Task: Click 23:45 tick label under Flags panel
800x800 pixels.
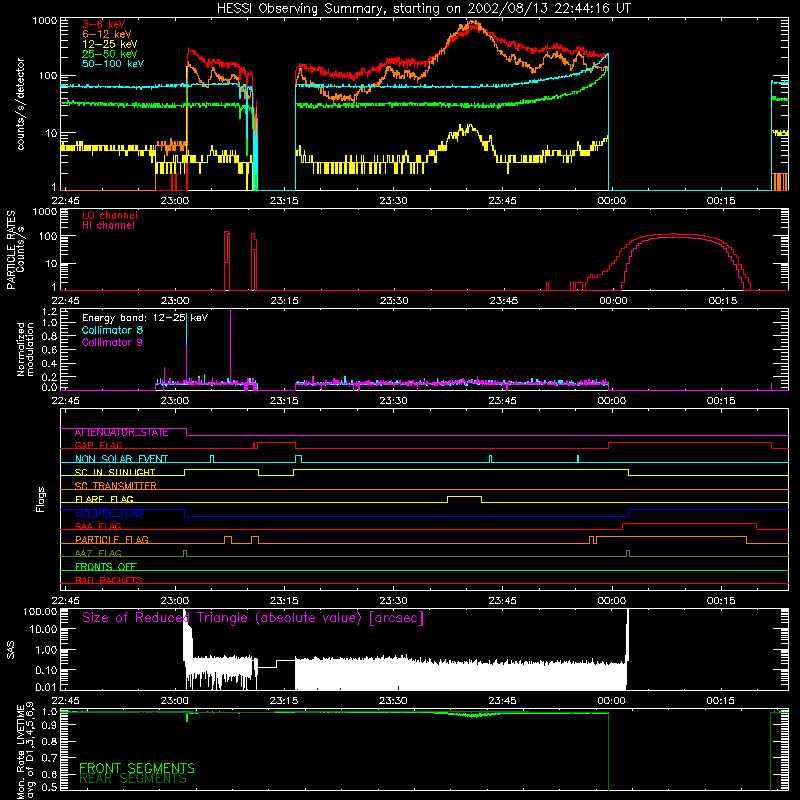Action: (503, 601)
